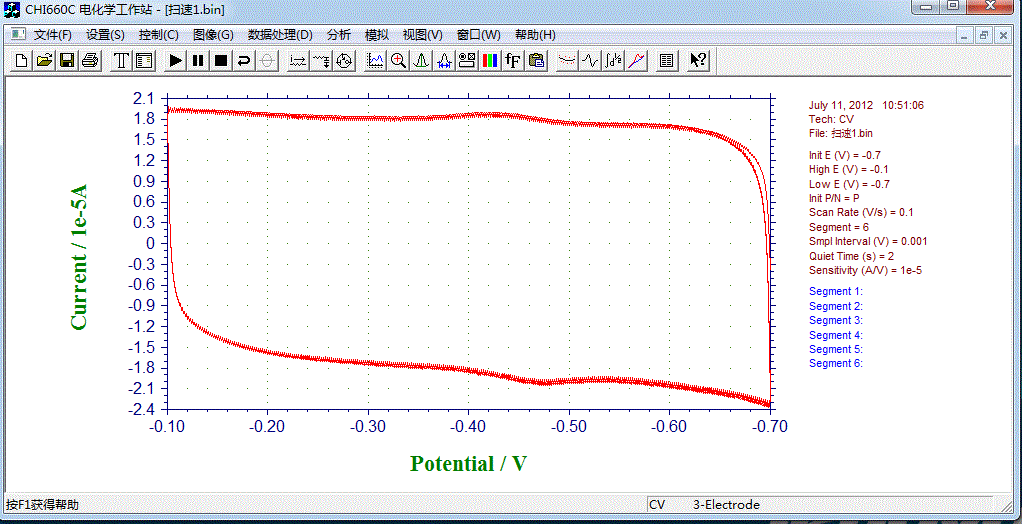Open a file with the folder icon
This screenshot has height=524, width=1022.
[44, 61]
